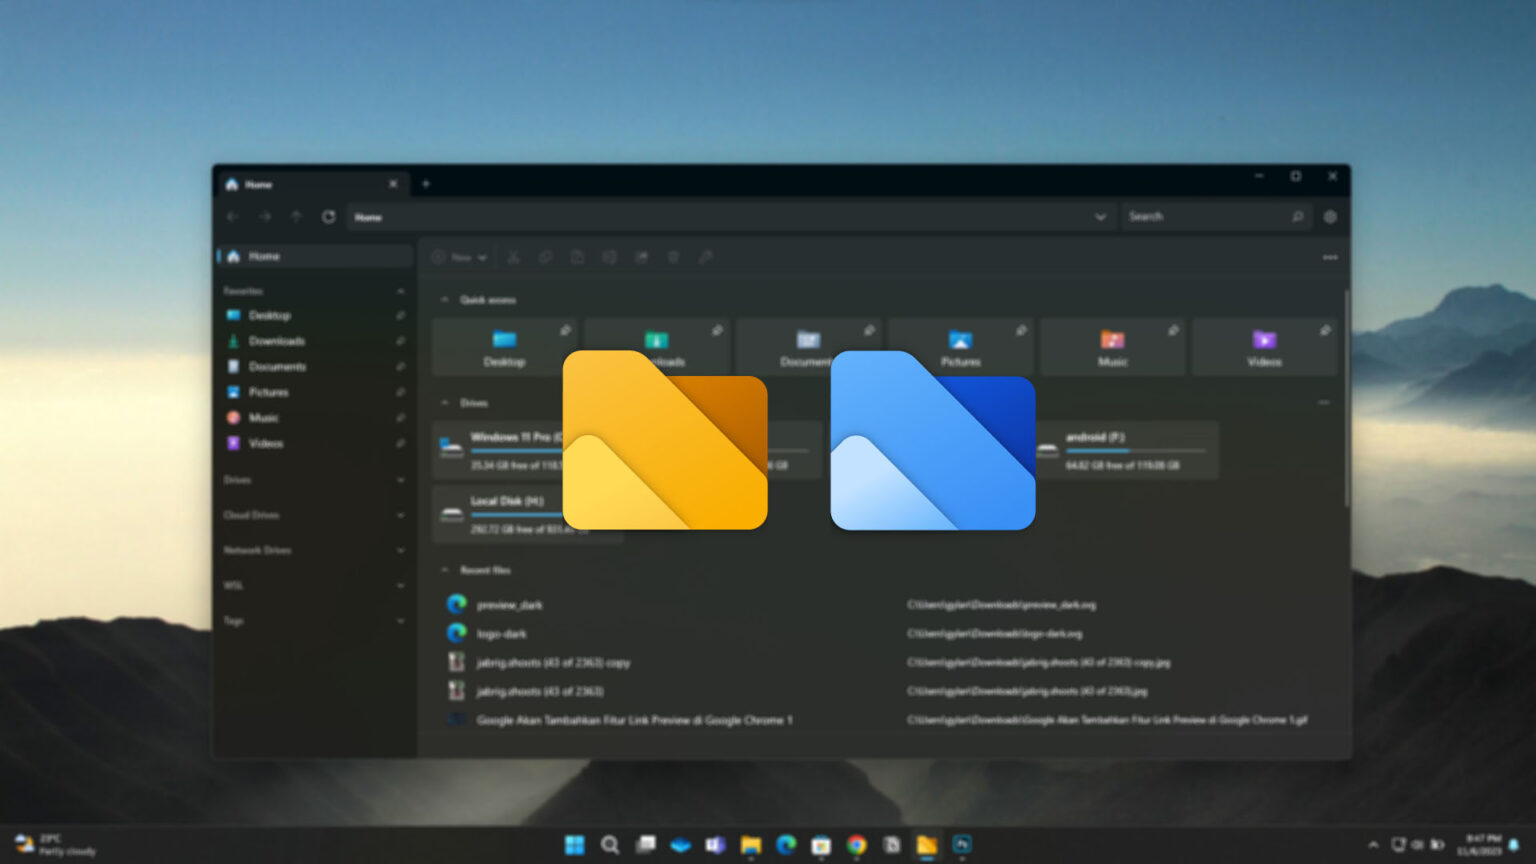
Task: Open Drives group three-dot options
Action: (x=1324, y=403)
